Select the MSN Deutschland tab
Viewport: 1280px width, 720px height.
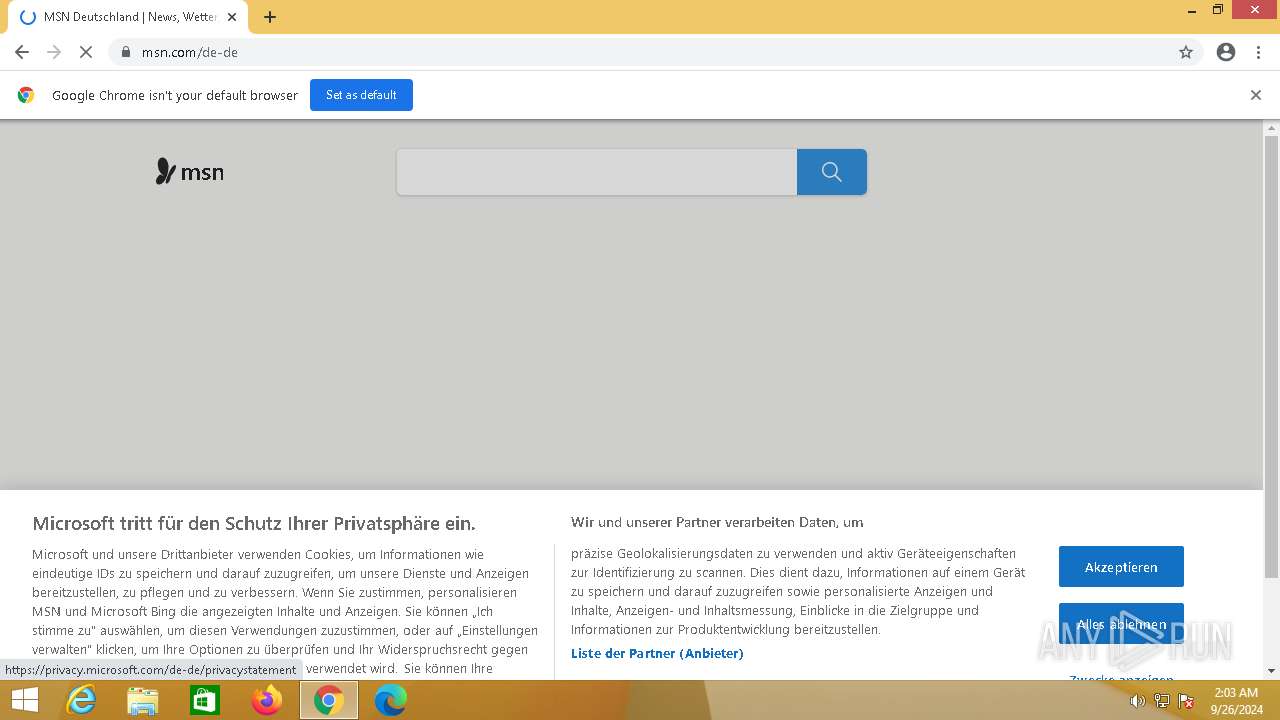point(128,17)
